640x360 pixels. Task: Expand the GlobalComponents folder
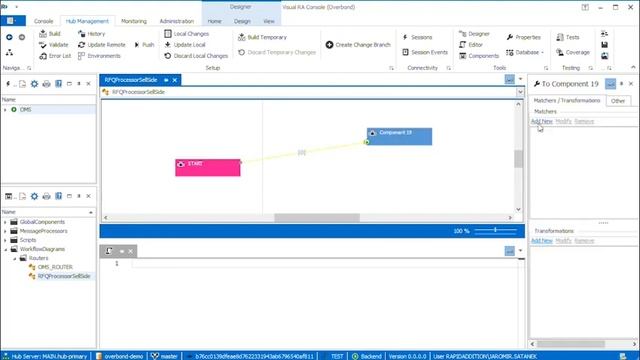5,222
